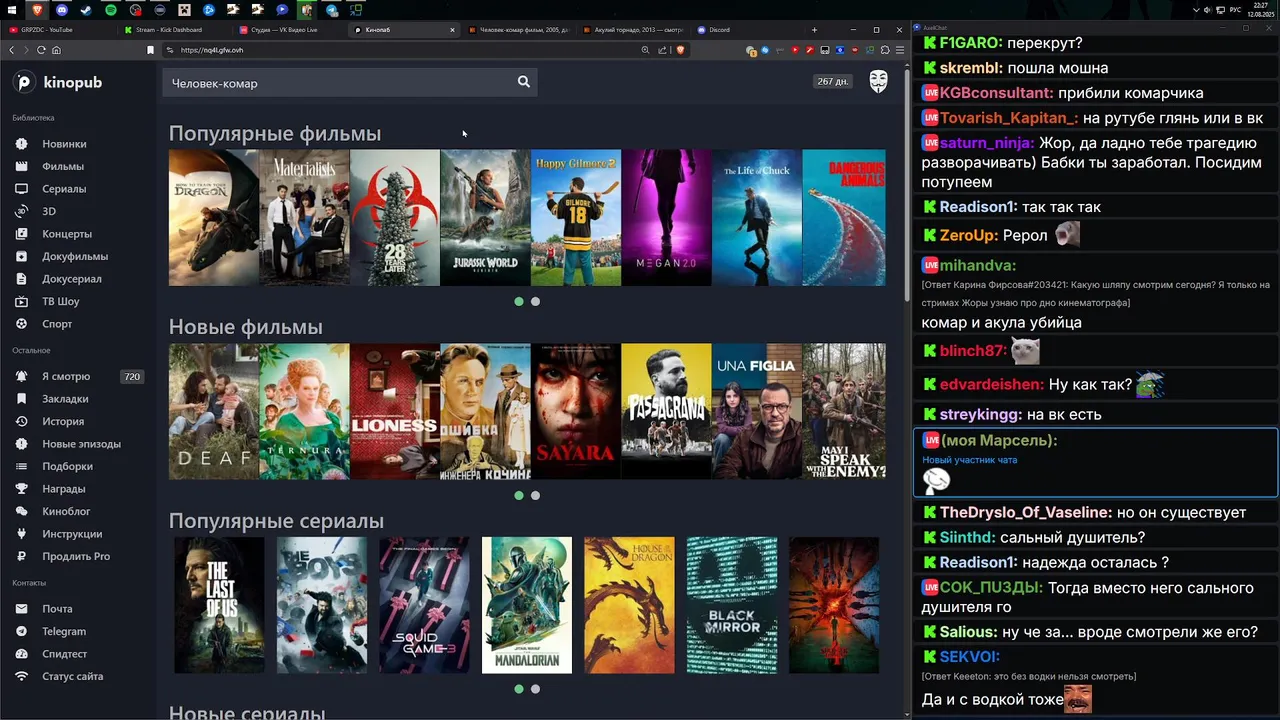Screen dimensions: 1280x720
Task: Select second page dot under Популярные сериалы
Action: [x=535, y=689]
